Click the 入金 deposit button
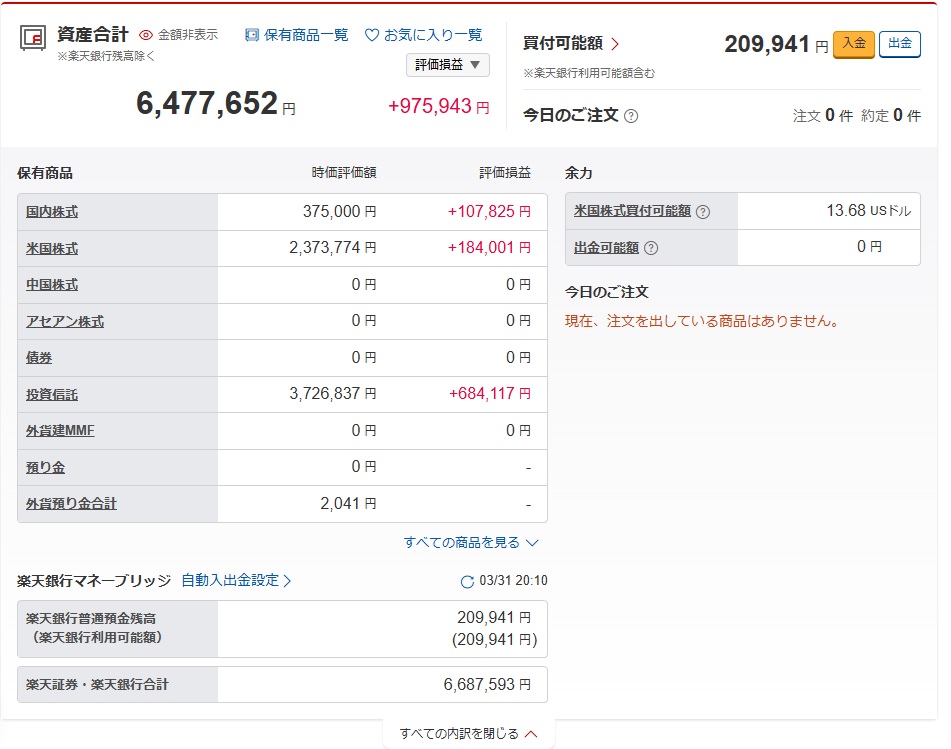Viewport: 951px width, 749px height. click(854, 44)
